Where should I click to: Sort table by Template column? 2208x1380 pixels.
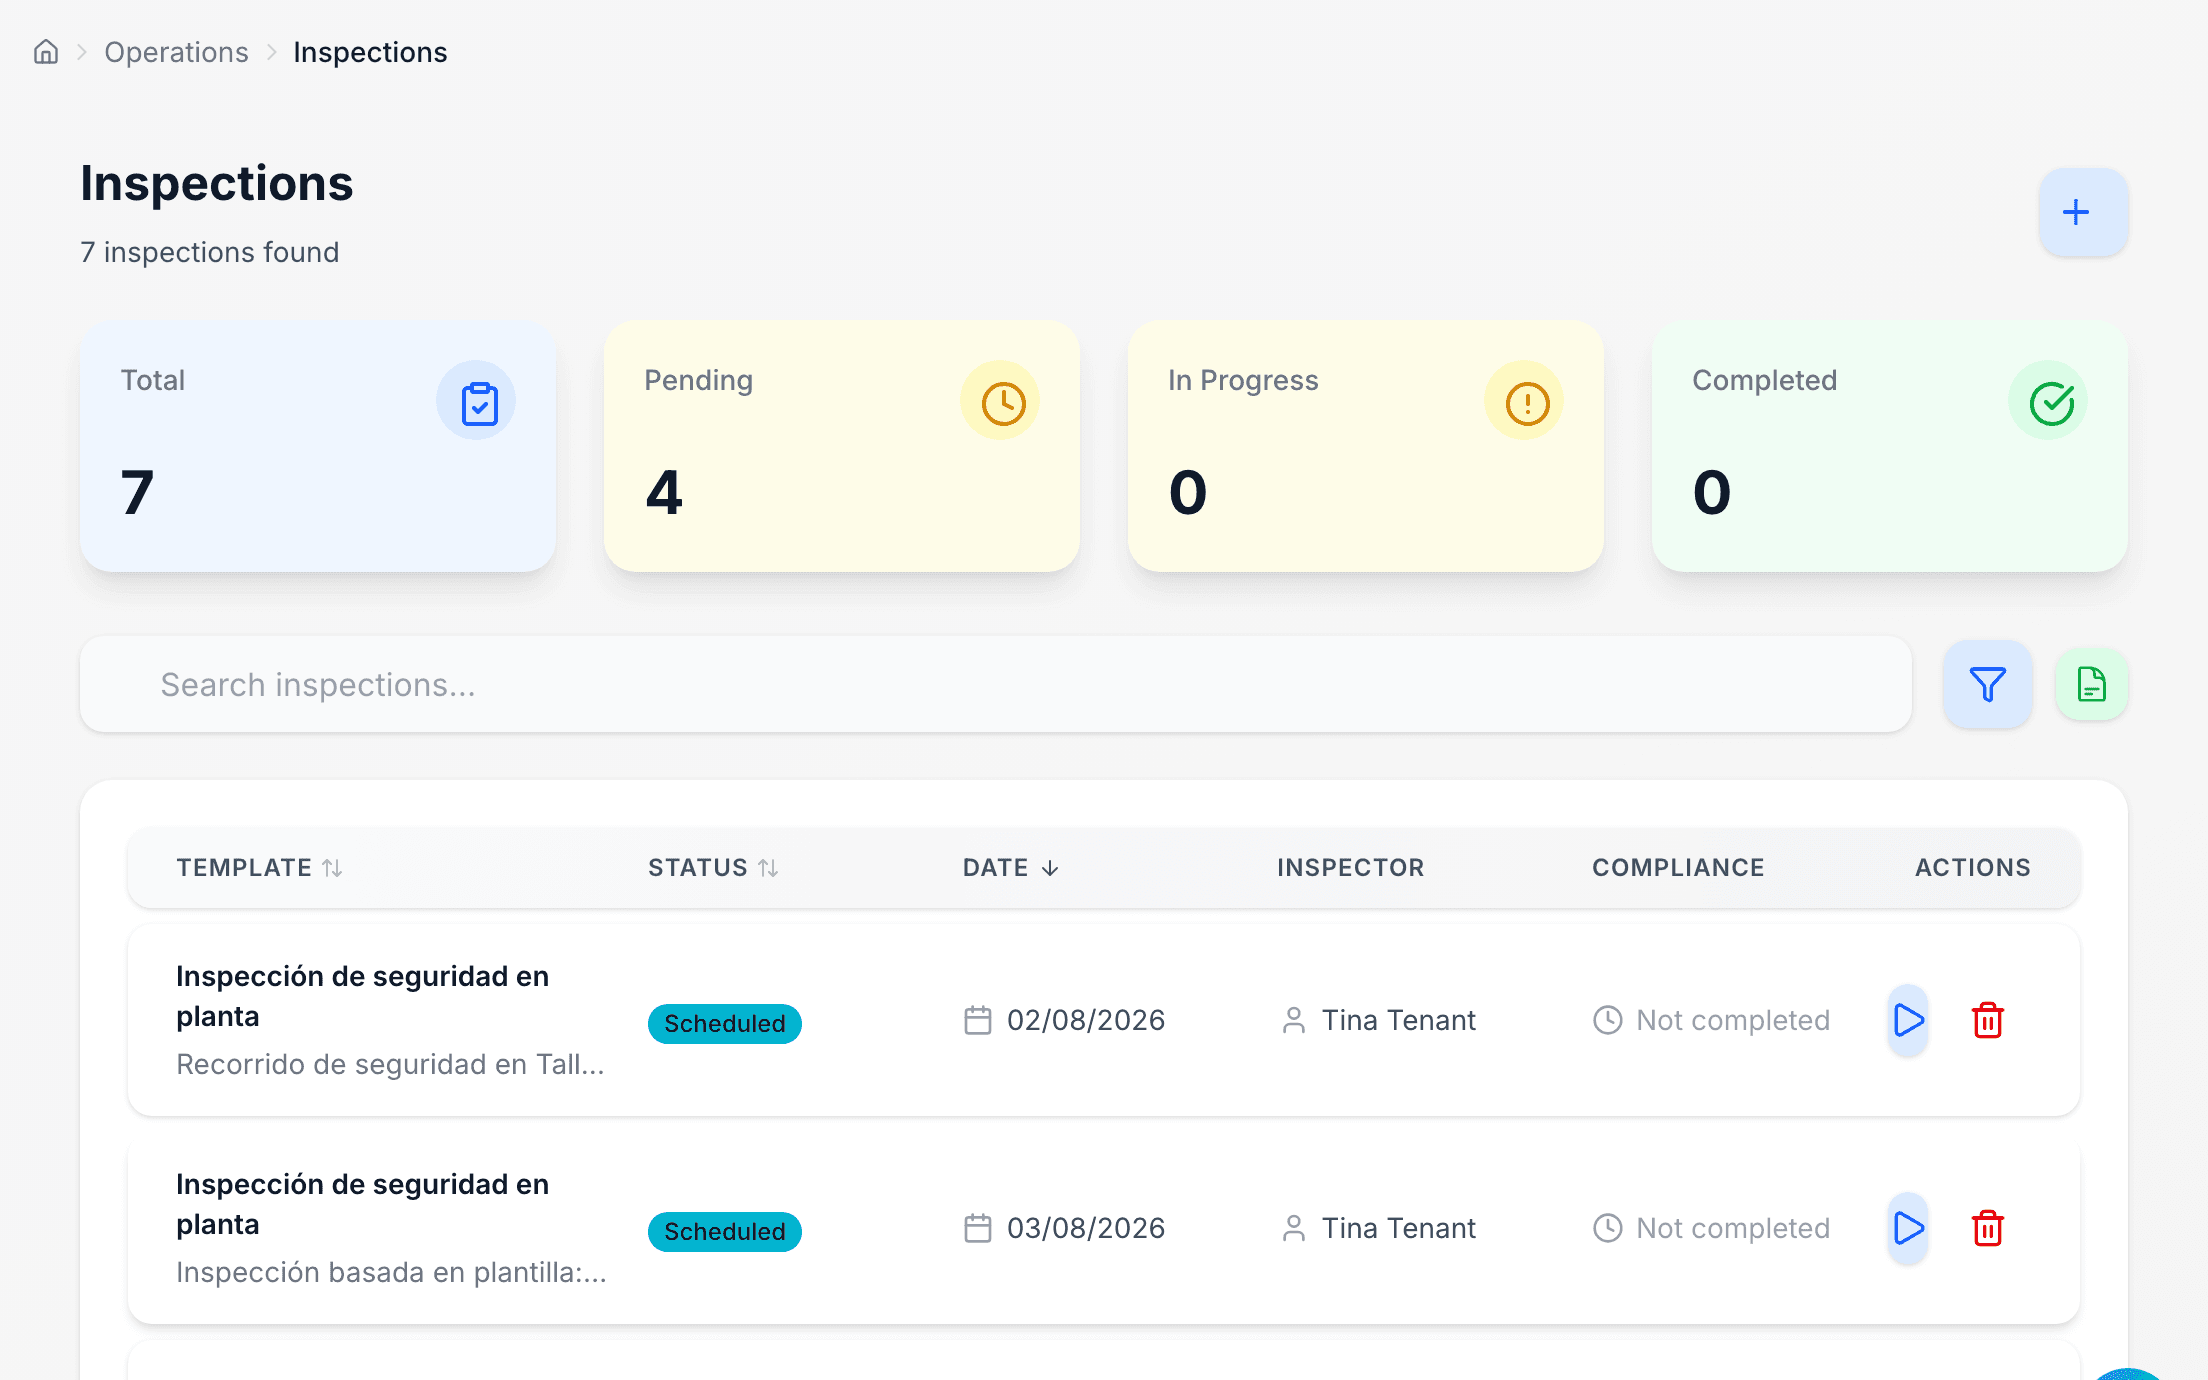[x=260, y=868]
